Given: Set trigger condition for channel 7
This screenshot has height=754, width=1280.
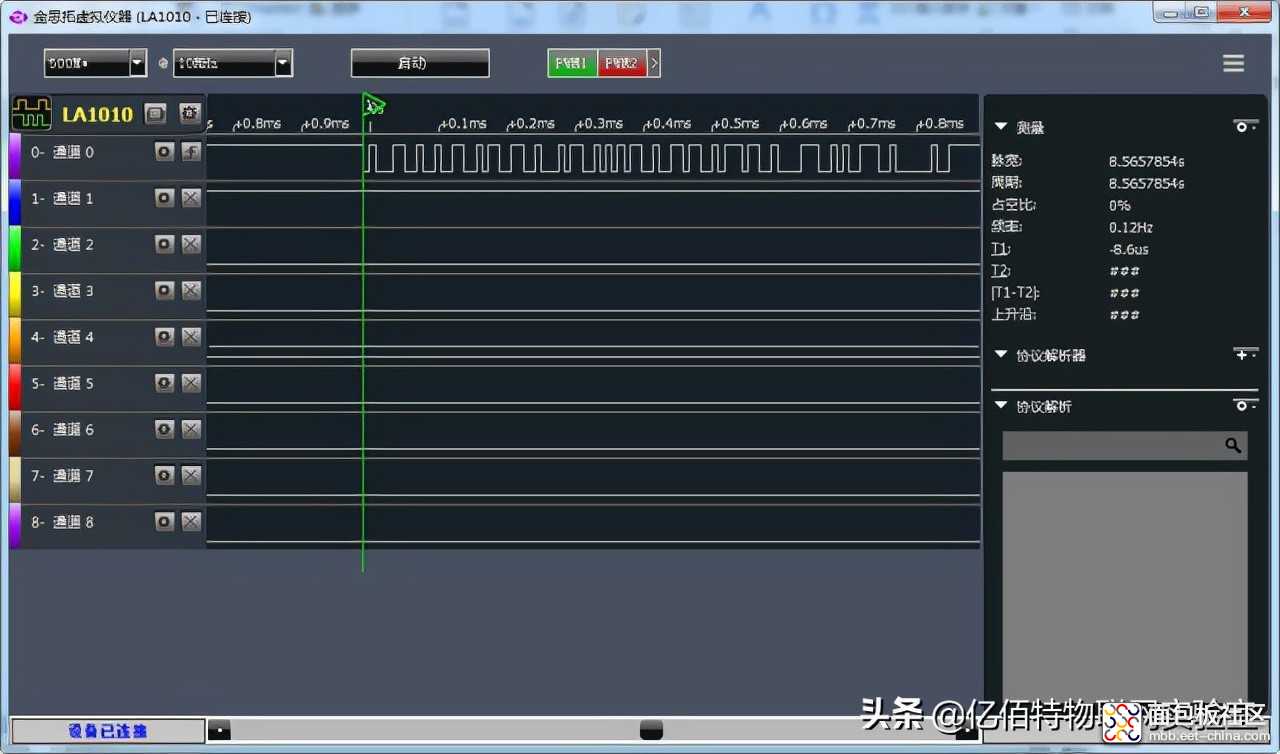Looking at the screenshot, I should (191, 475).
